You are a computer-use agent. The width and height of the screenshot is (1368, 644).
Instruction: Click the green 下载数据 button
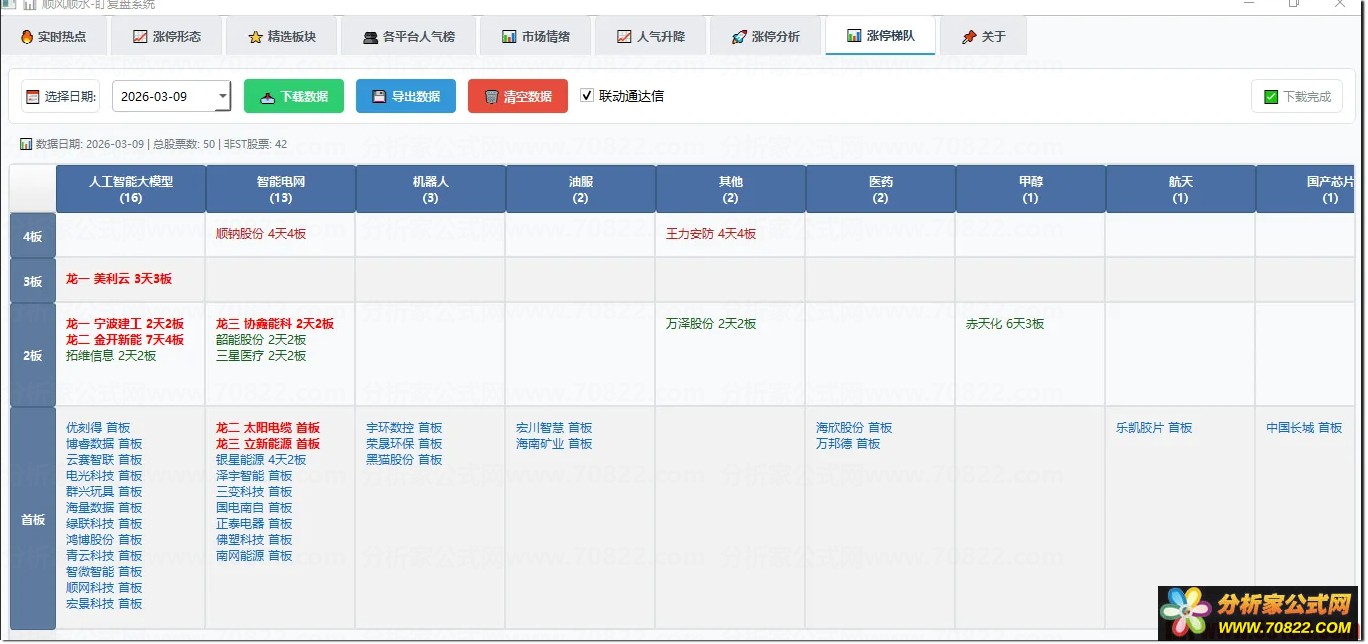[x=294, y=96]
